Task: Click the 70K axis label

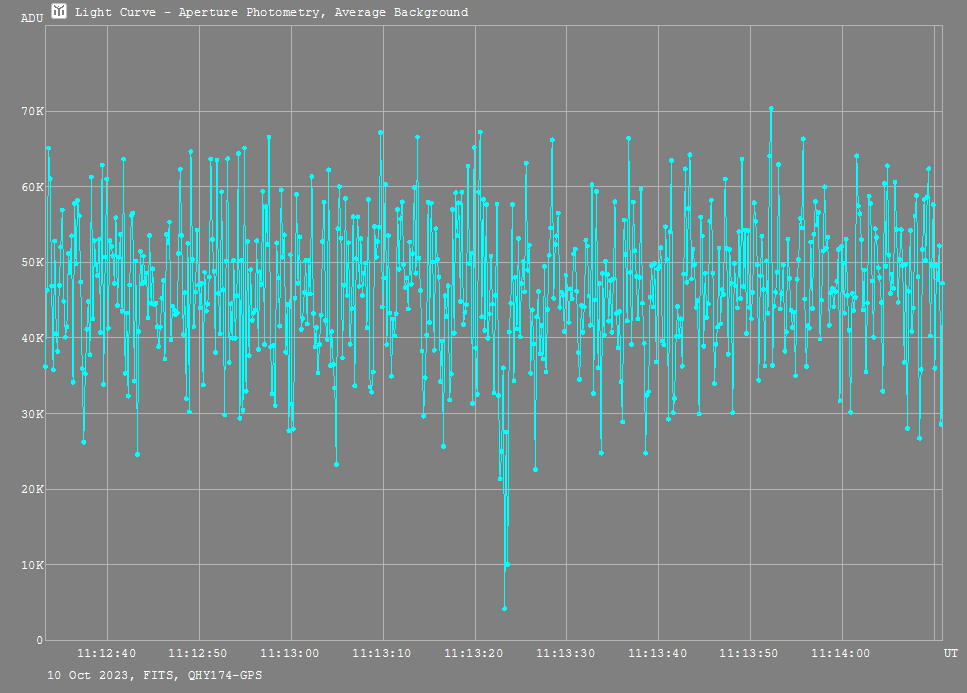Action: tap(33, 112)
